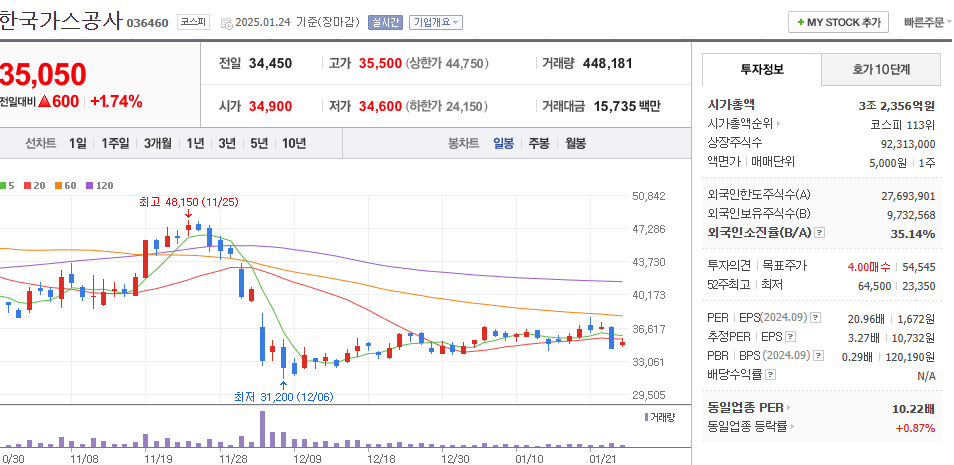
Task: Select the 10년 line chart
Action: click(294, 144)
